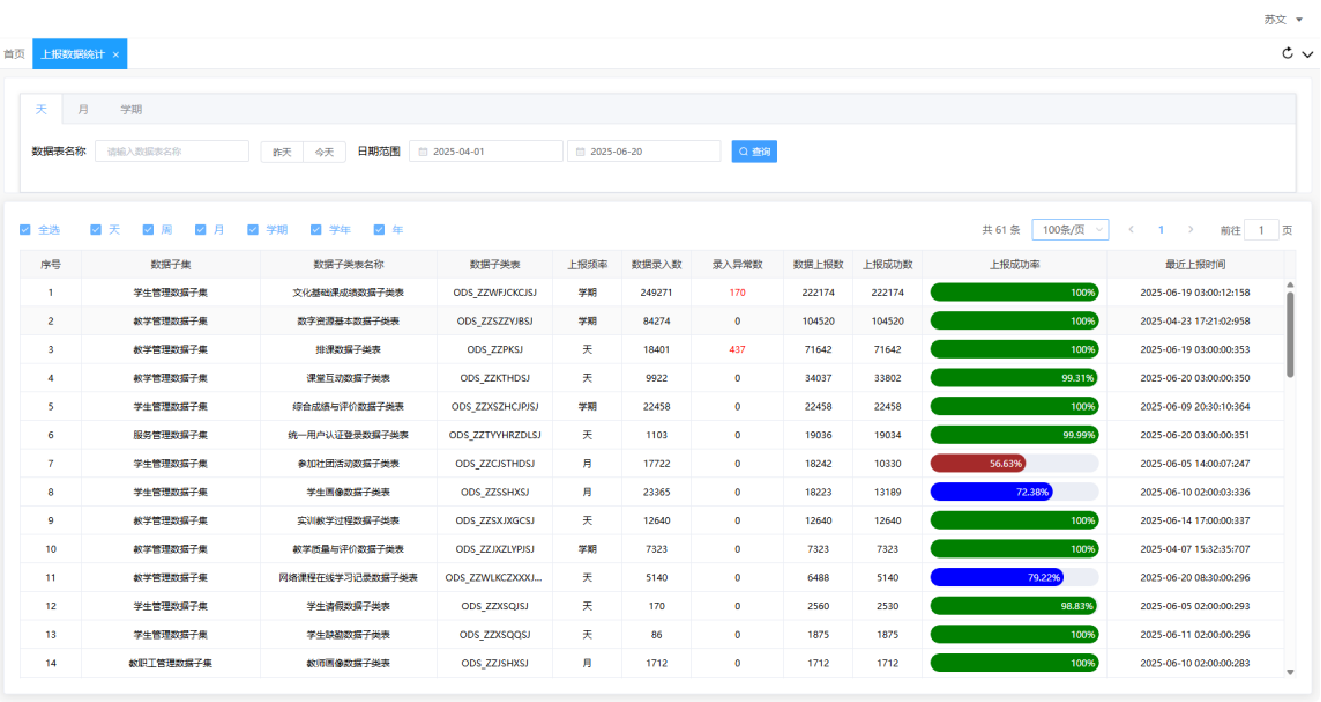Click the 最近上报时间 column header

(x=1195, y=264)
